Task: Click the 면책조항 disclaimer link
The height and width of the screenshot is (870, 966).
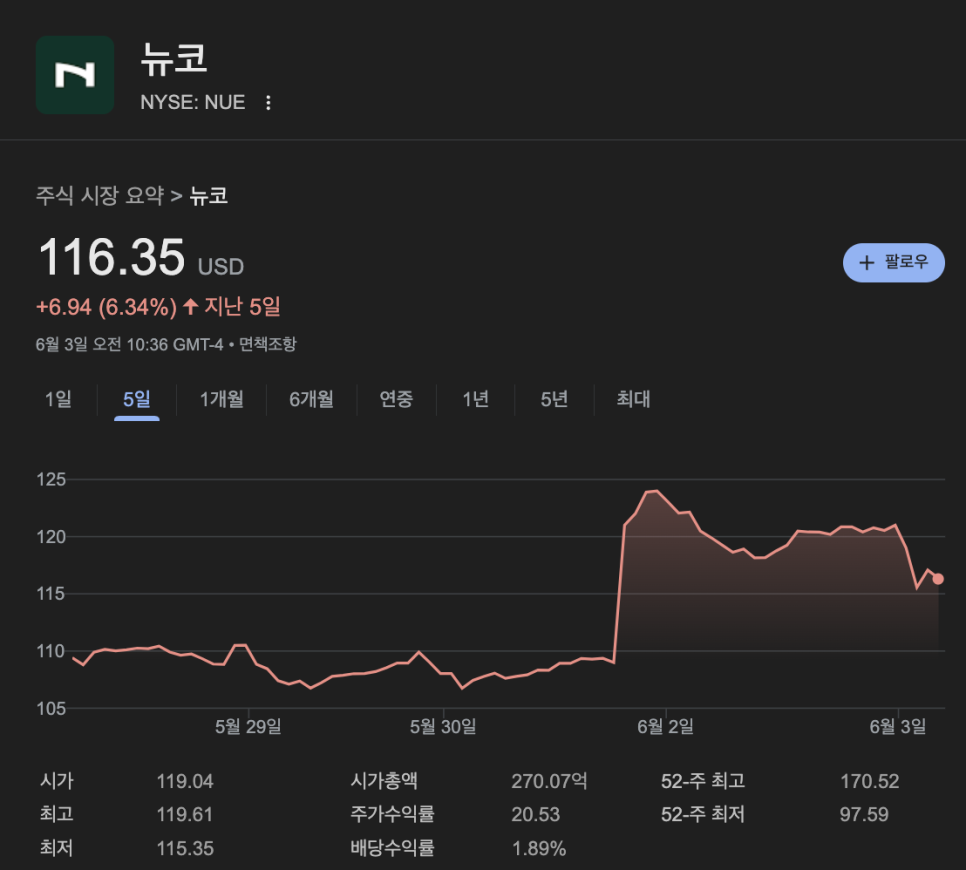Action: click(268, 344)
